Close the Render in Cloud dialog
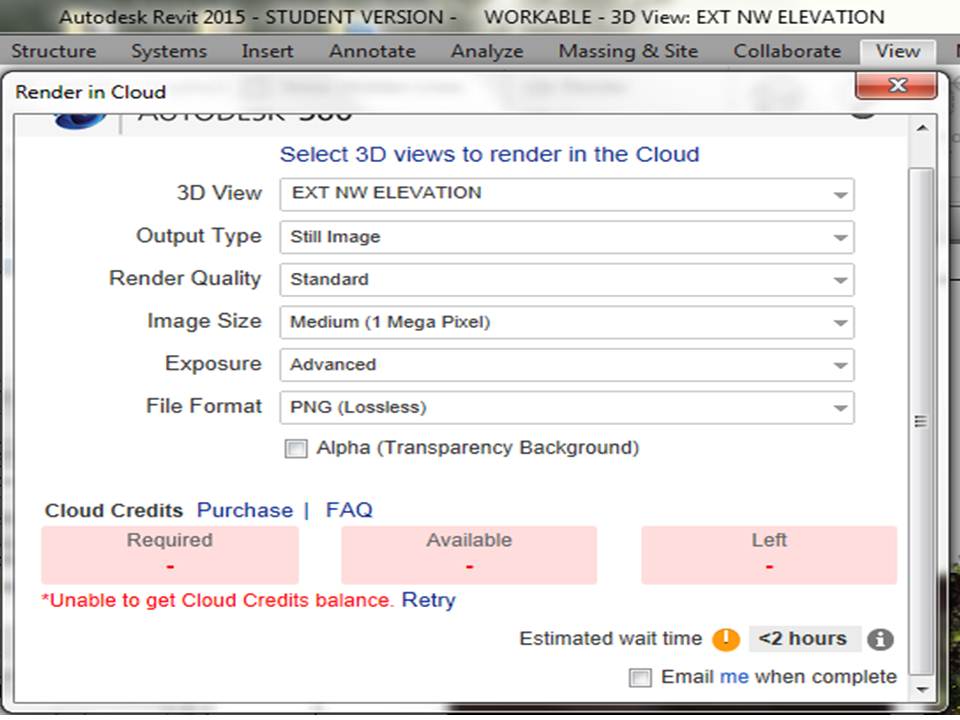This screenshot has width=960, height=720. click(x=896, y=85)
